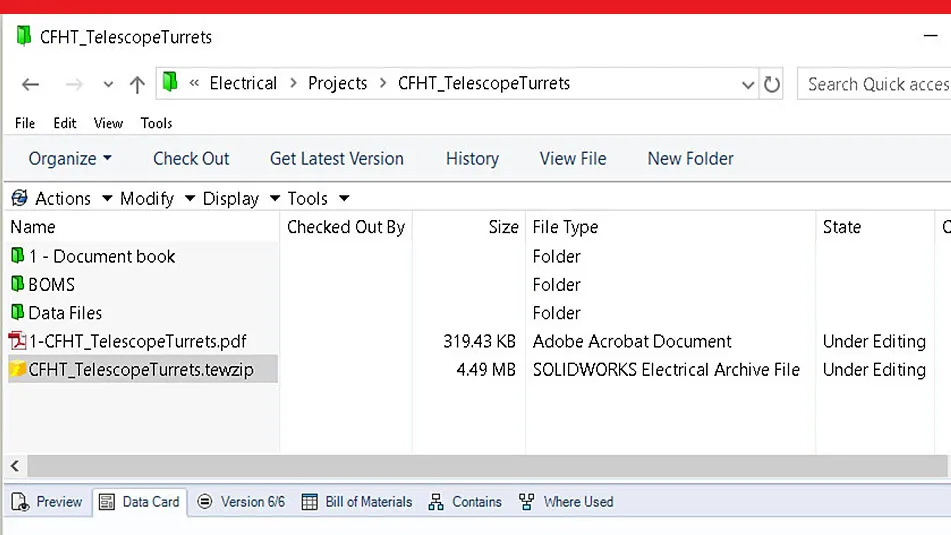The width and height of the screenshot is (951, 535).
Task: Click the horizontal scrollbar left arrow
Action: [x=15, y=466]
